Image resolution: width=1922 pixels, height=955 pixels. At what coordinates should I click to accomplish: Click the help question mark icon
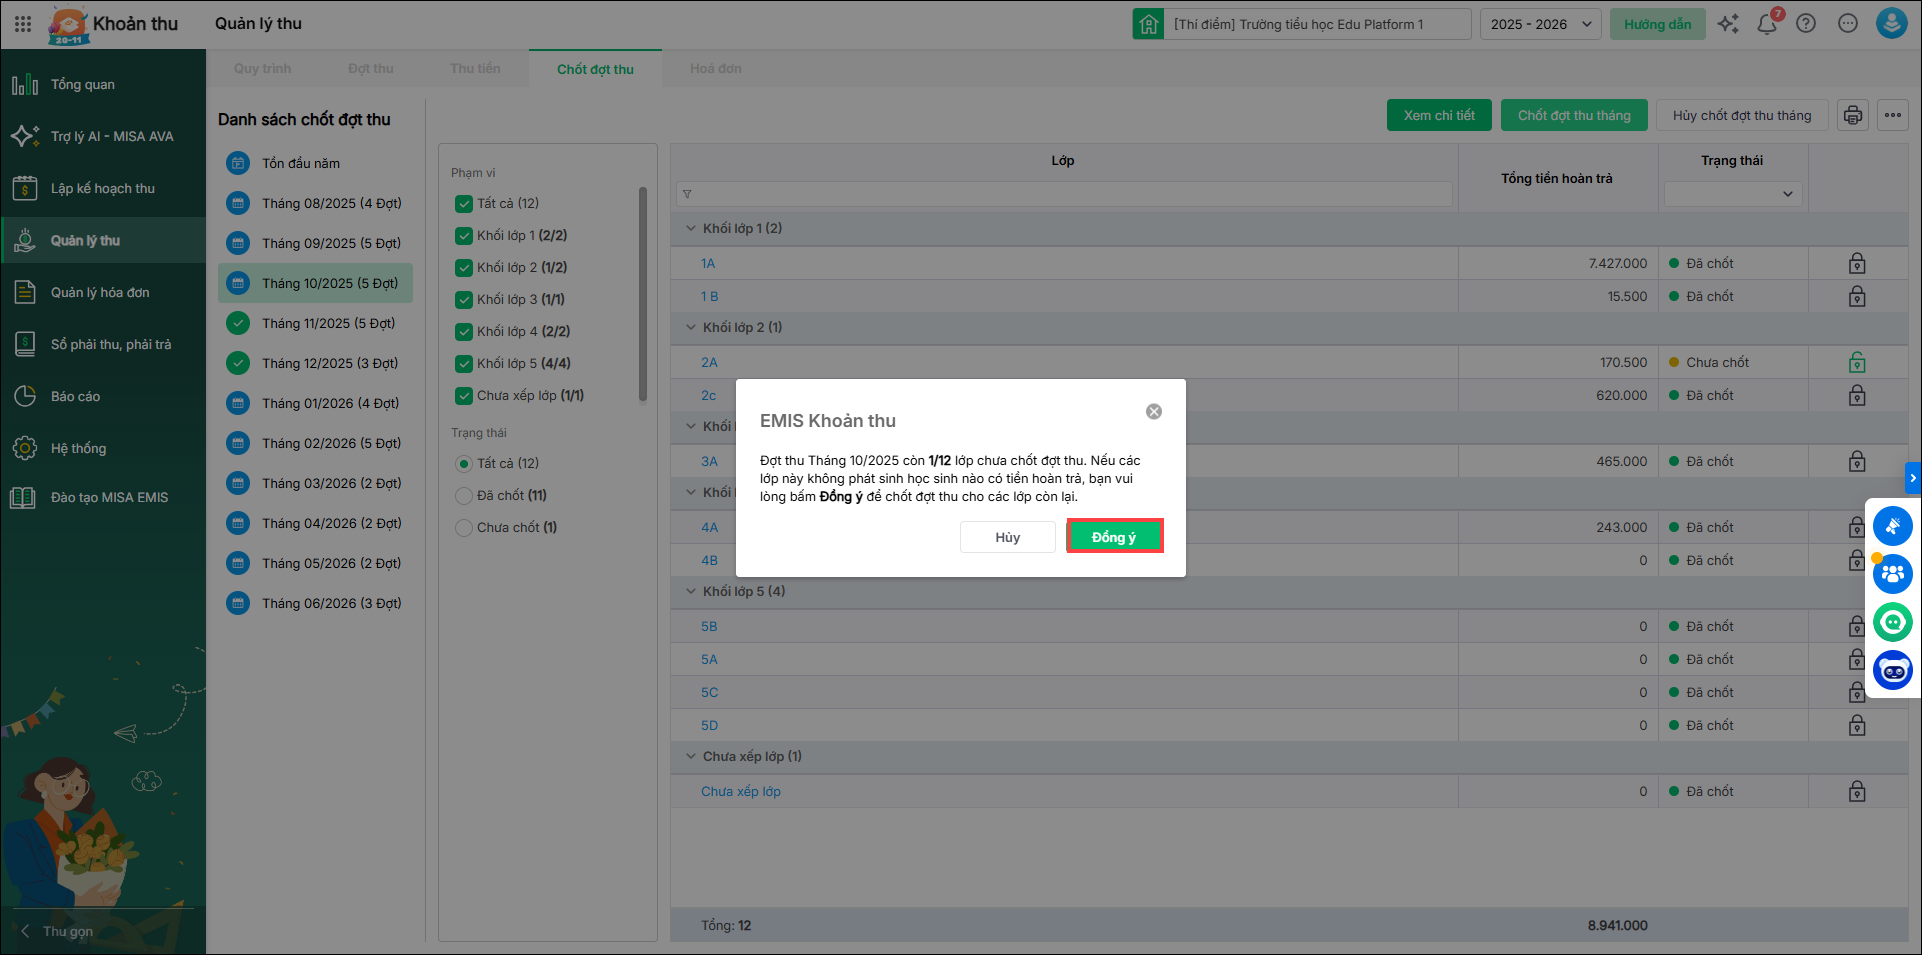point(1805,24)
